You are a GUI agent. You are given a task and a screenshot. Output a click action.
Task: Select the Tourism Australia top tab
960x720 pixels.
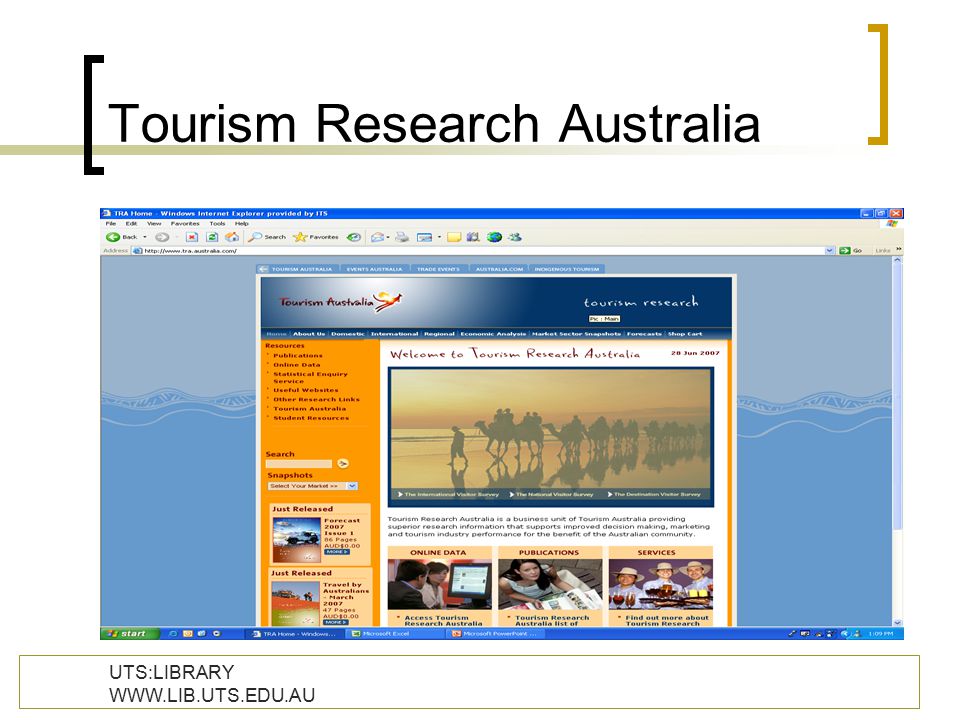pyautogui.click(x=302, y=269)
